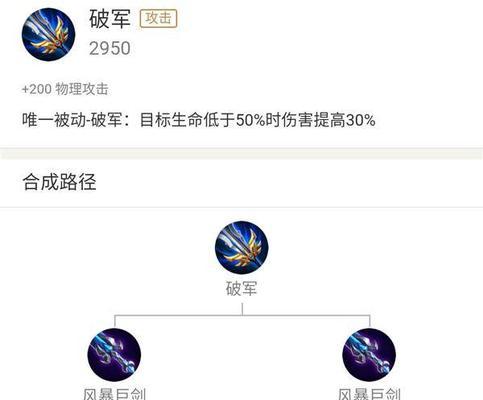Tap the 物理攻击 attribute words
Viewport: 483px width, 400px height.
click(x=82, y=89)
